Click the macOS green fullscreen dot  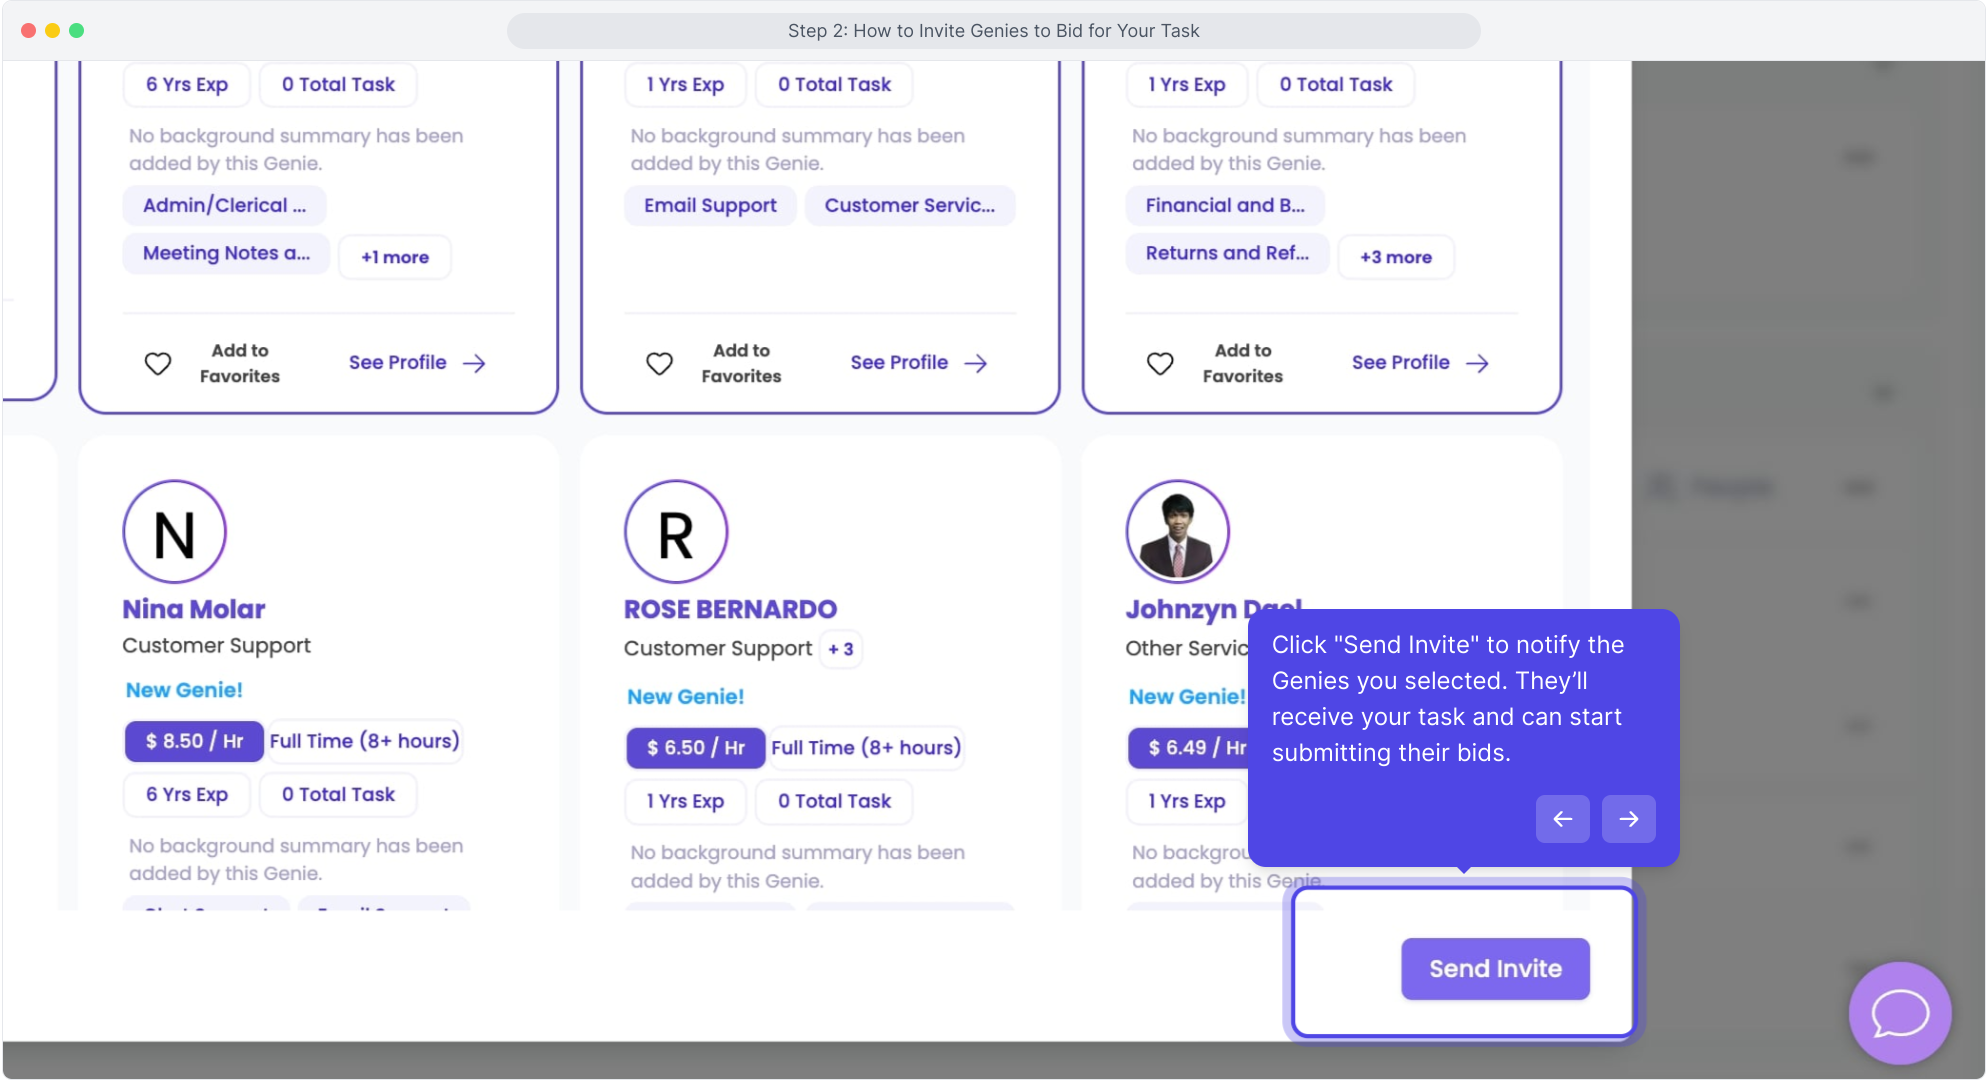[x=77, y=30]
